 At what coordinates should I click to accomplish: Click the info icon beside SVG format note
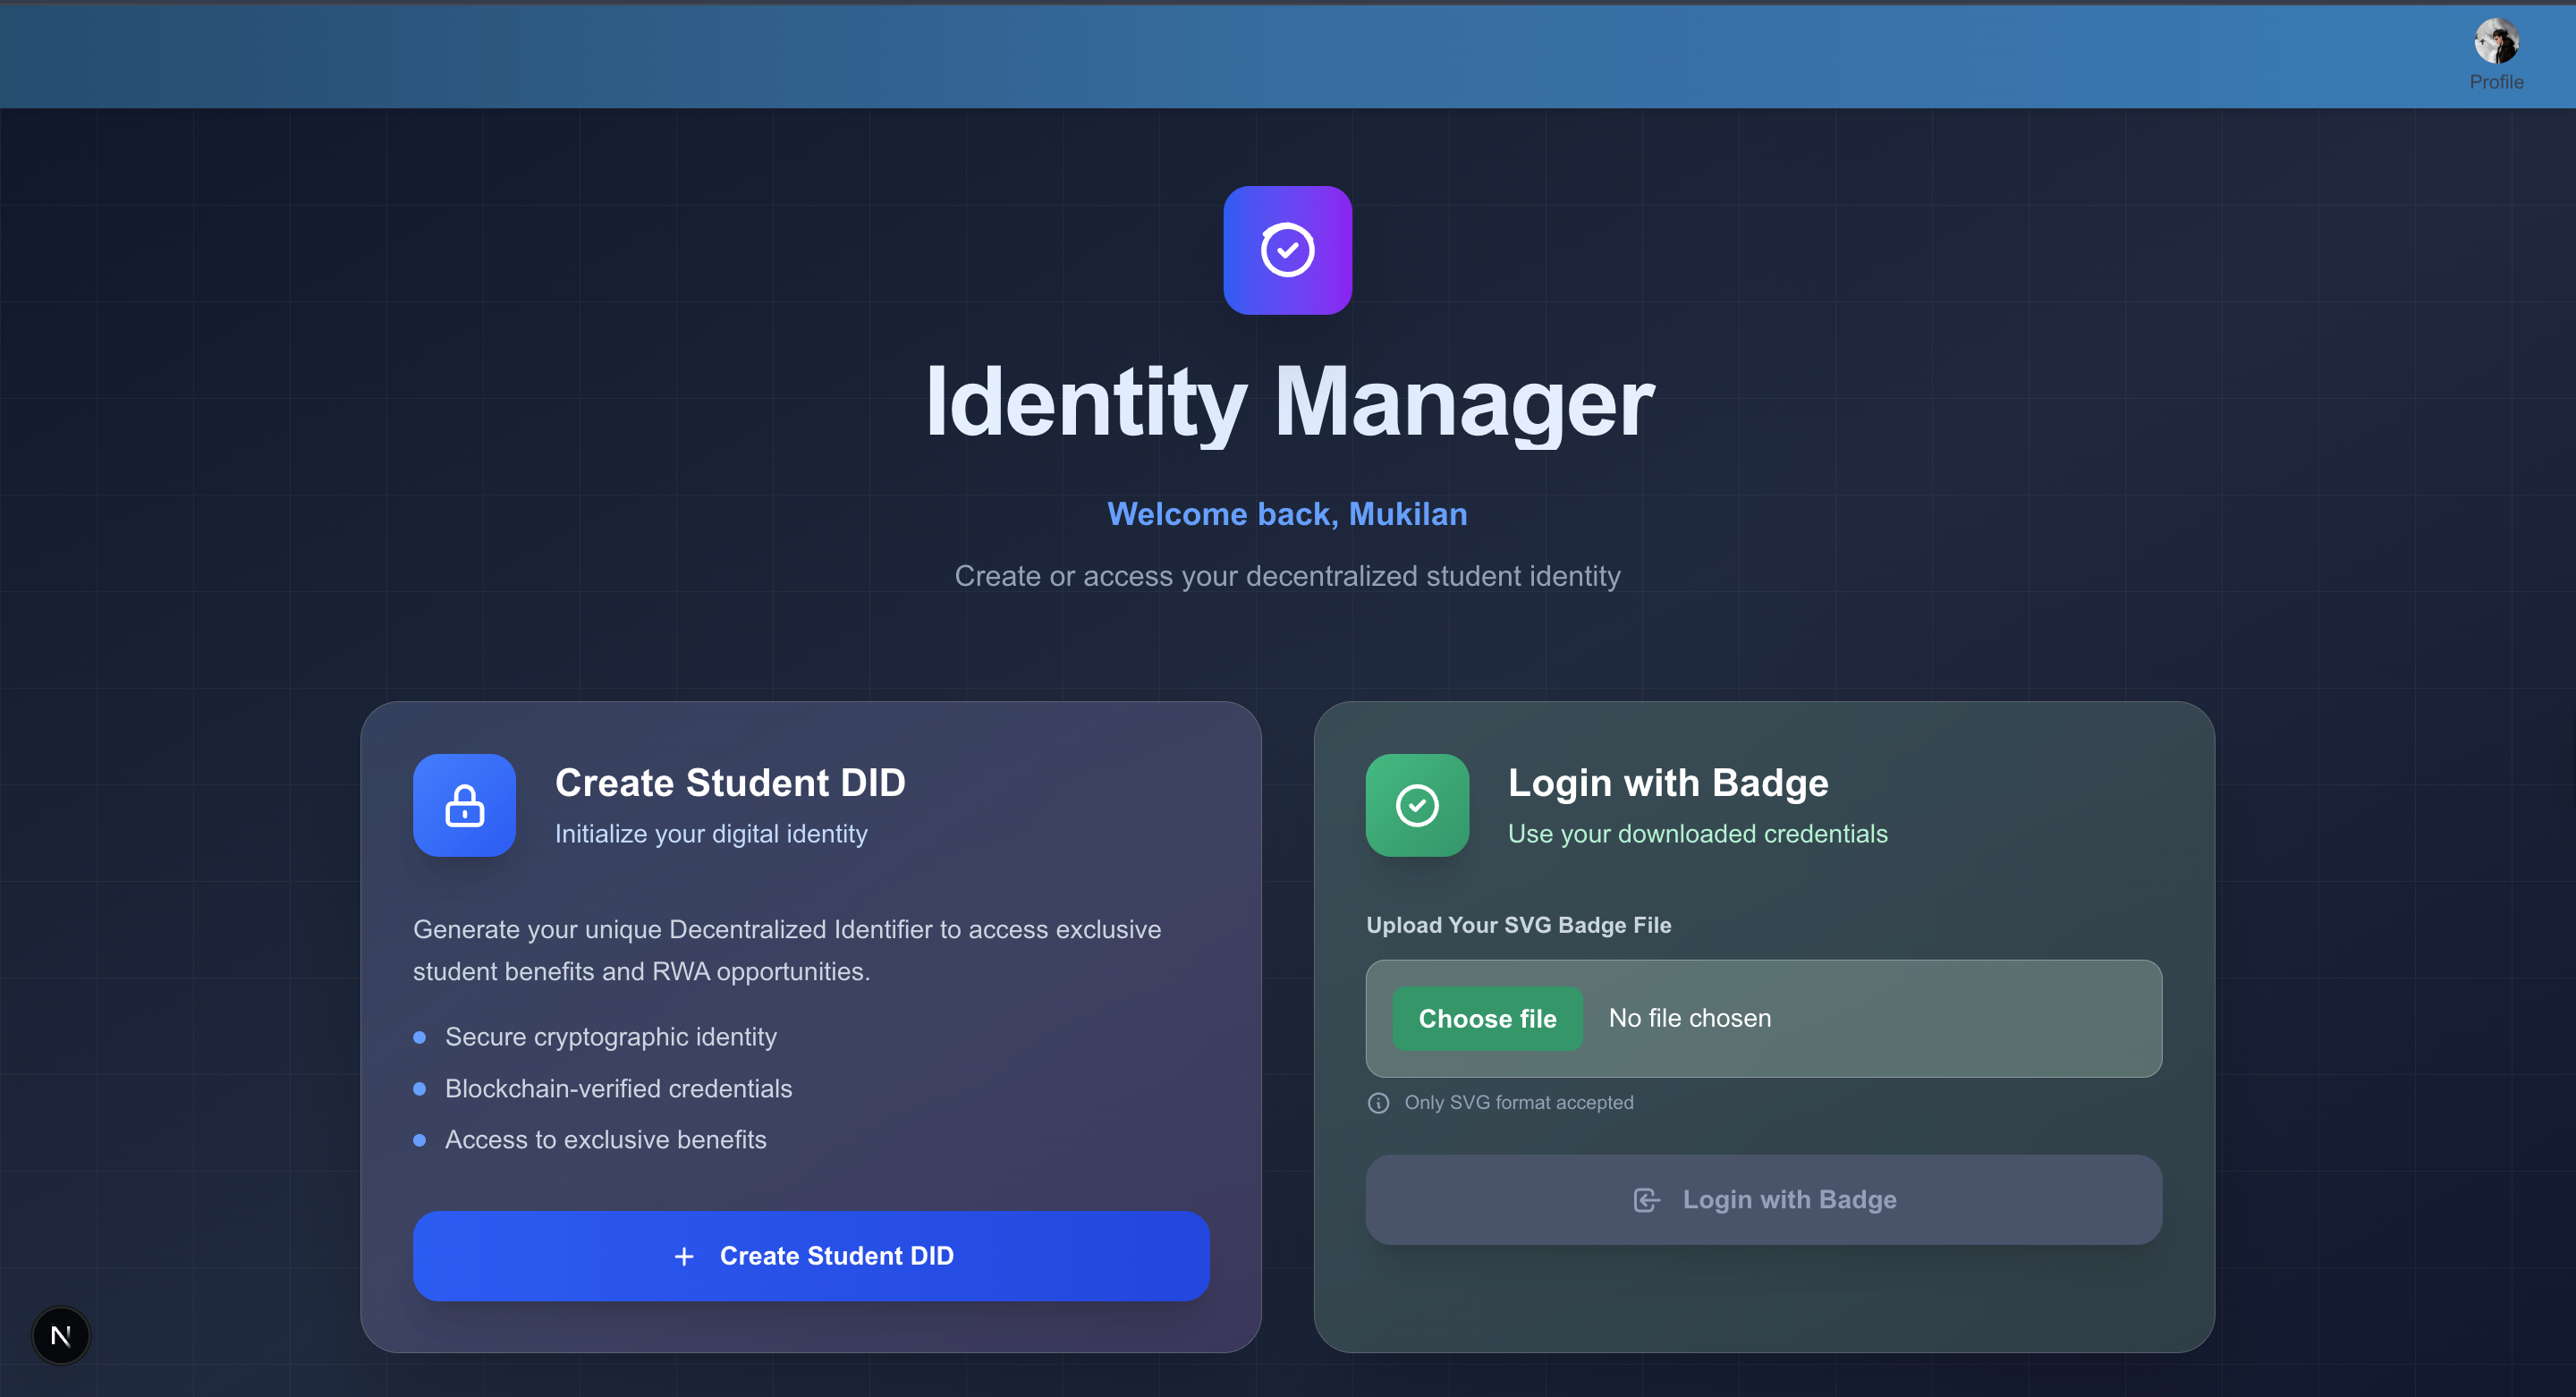pos(1378,1102)
